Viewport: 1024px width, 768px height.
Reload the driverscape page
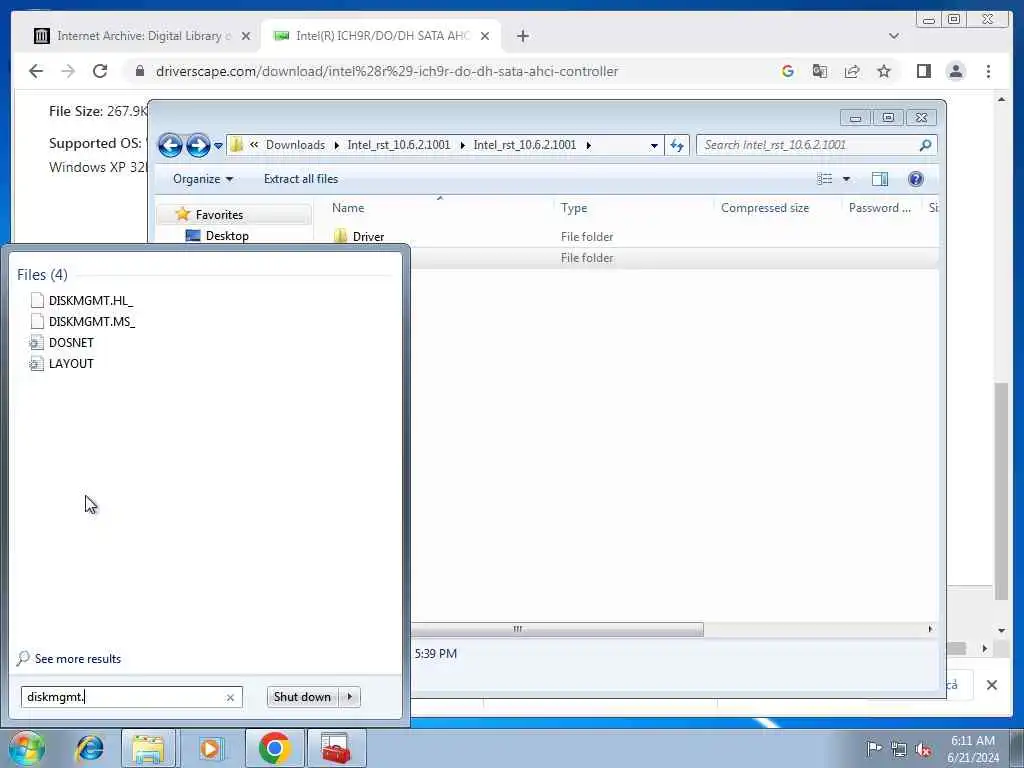tap(100, 71)
